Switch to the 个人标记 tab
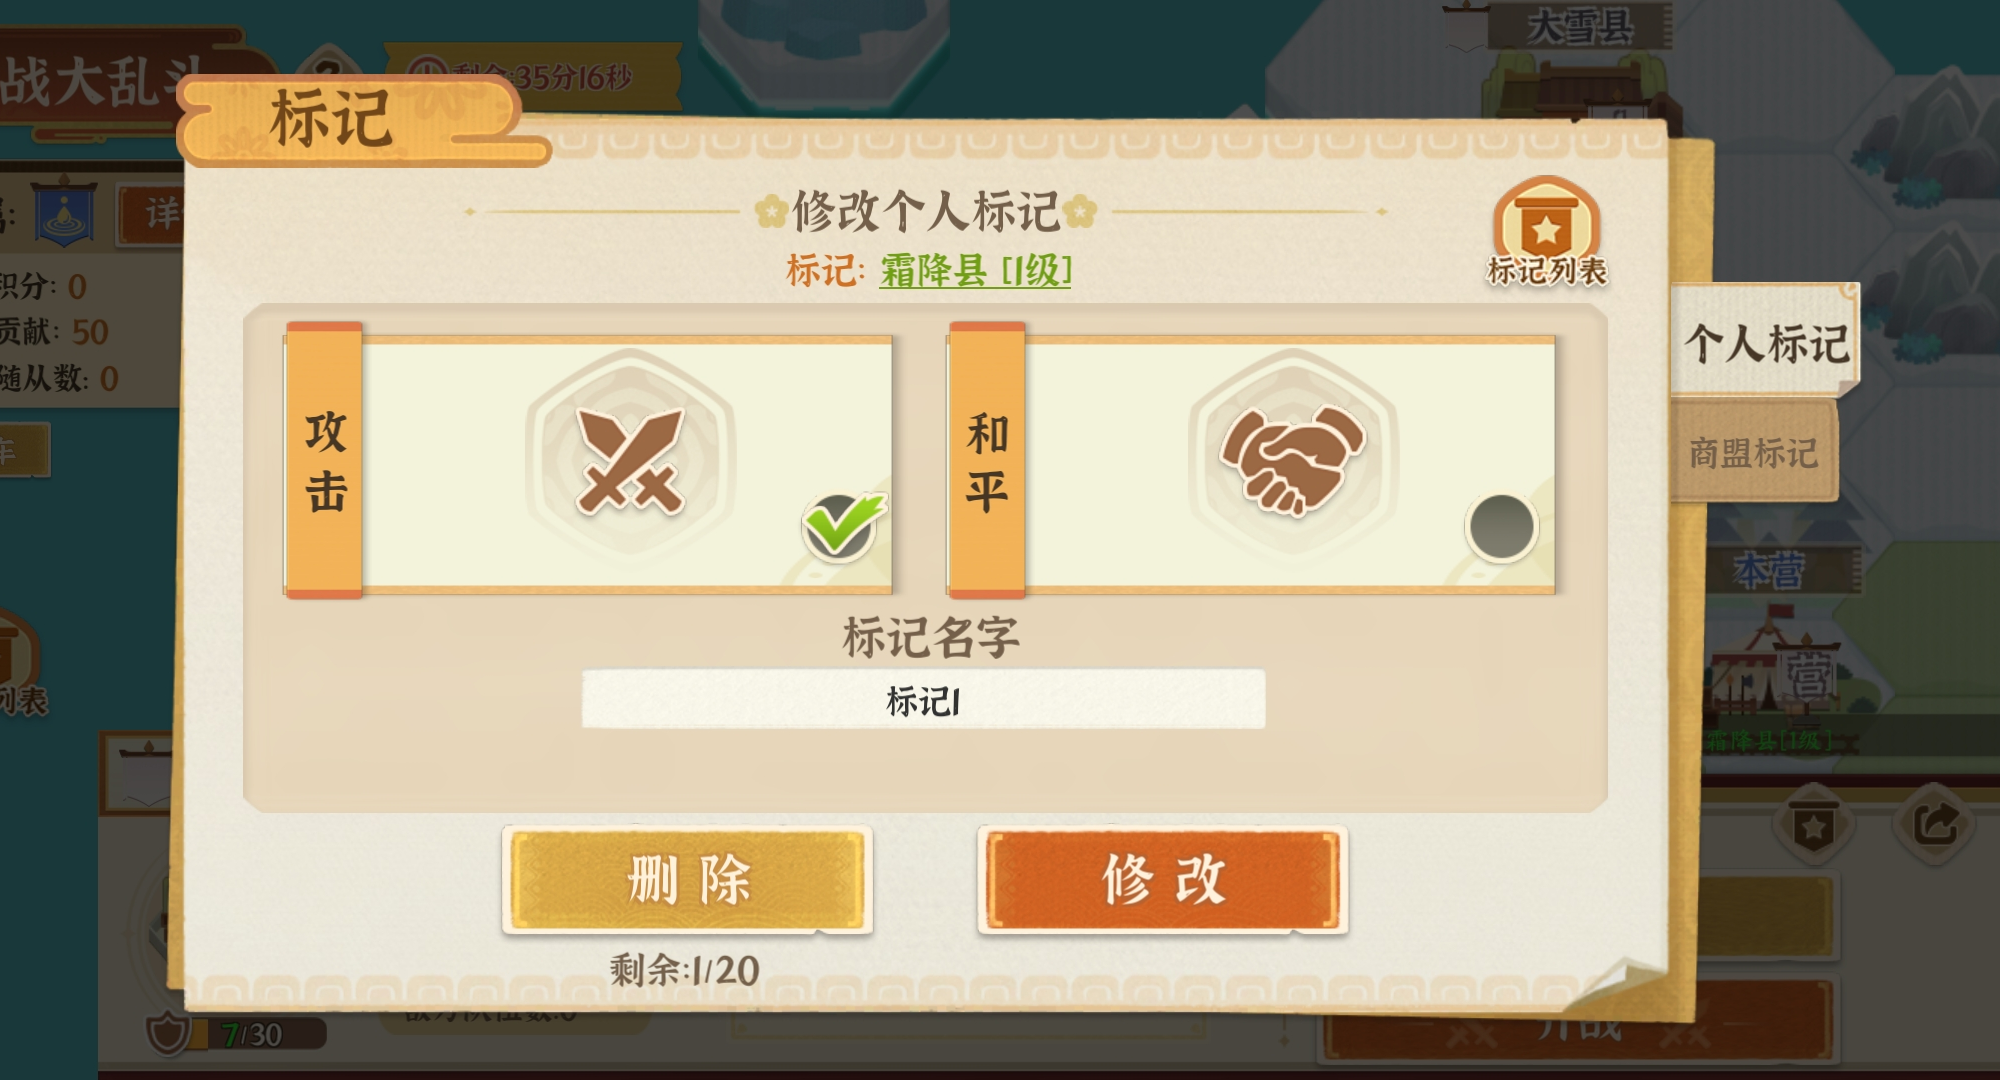 (1766, 343)
